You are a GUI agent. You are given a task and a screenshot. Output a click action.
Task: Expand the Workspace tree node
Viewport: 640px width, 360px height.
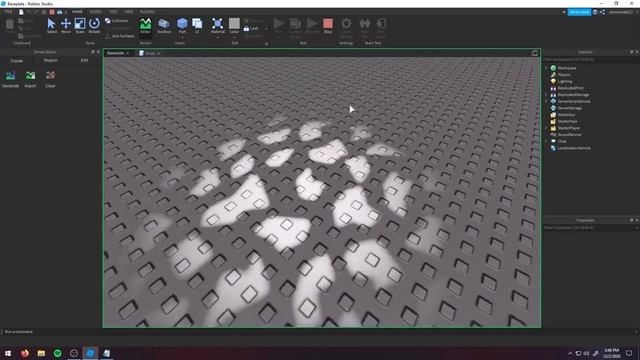547,68
